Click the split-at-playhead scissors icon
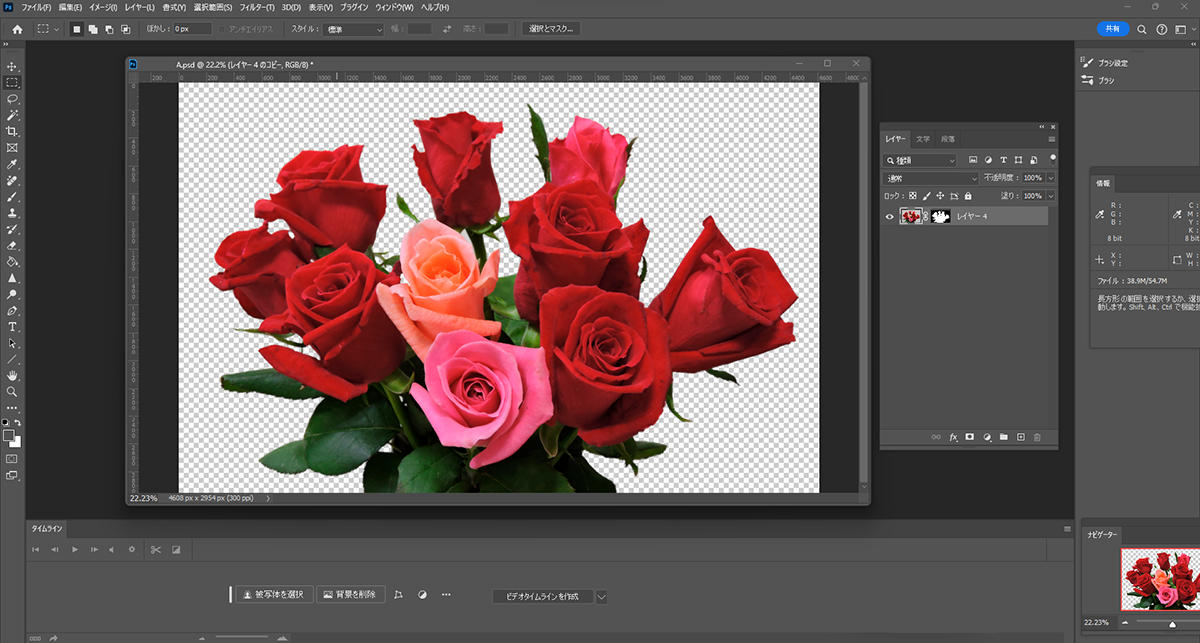The image size is (1200, 643). (155, 549)
